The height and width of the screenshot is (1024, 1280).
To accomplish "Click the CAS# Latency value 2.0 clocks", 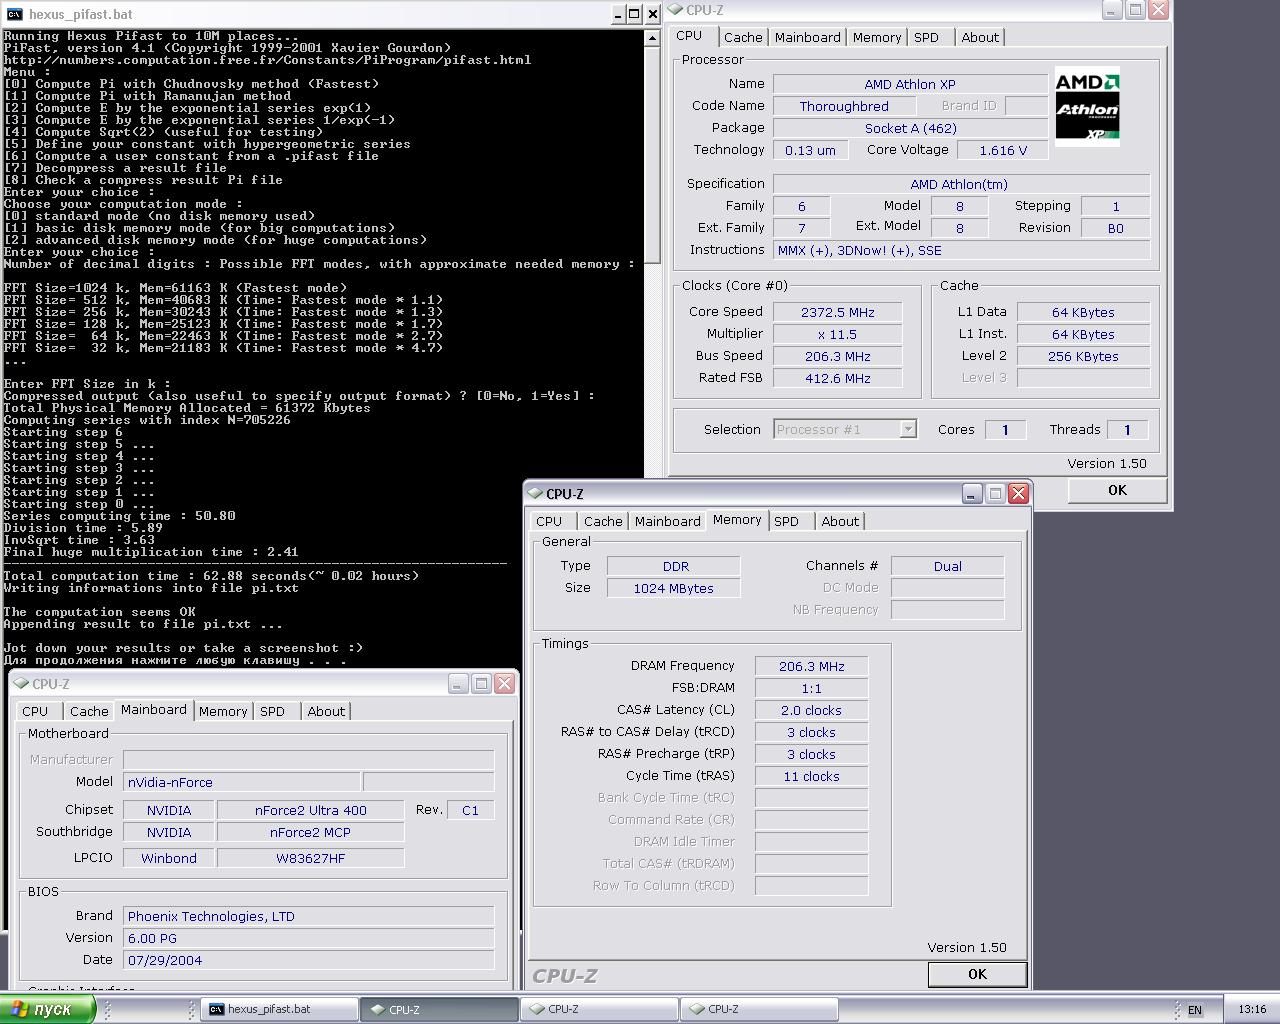I will tap(811, 710).
